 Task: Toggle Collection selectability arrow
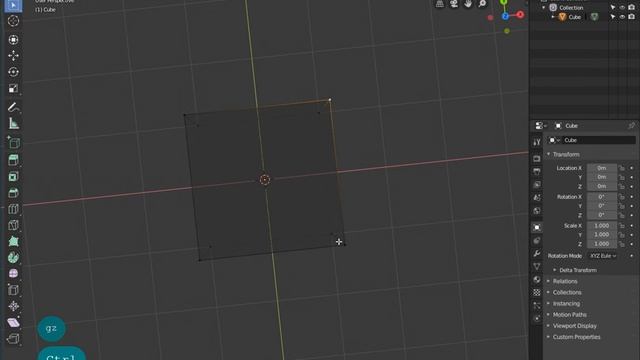pyautogui.click(x=613, y=7)
